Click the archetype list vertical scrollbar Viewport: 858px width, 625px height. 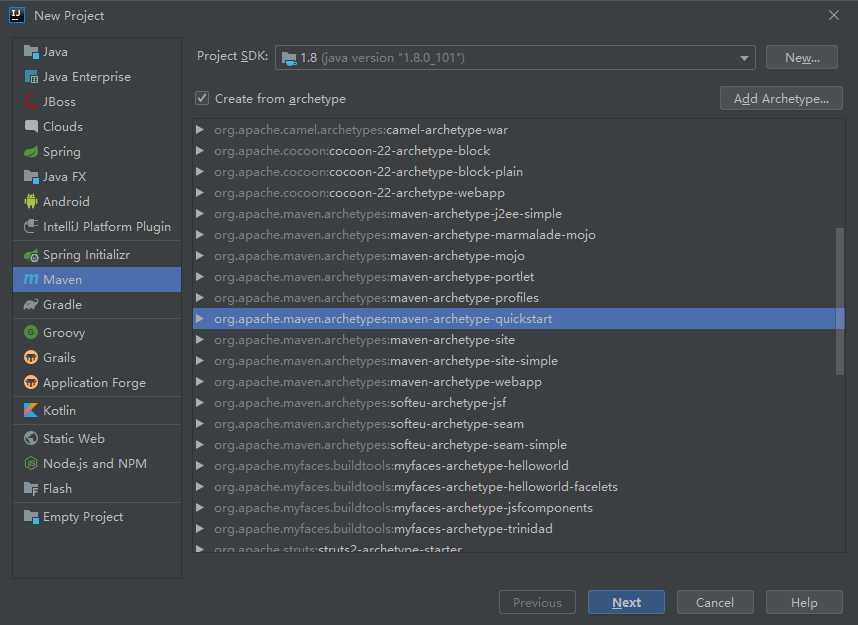tap(840, 302)
